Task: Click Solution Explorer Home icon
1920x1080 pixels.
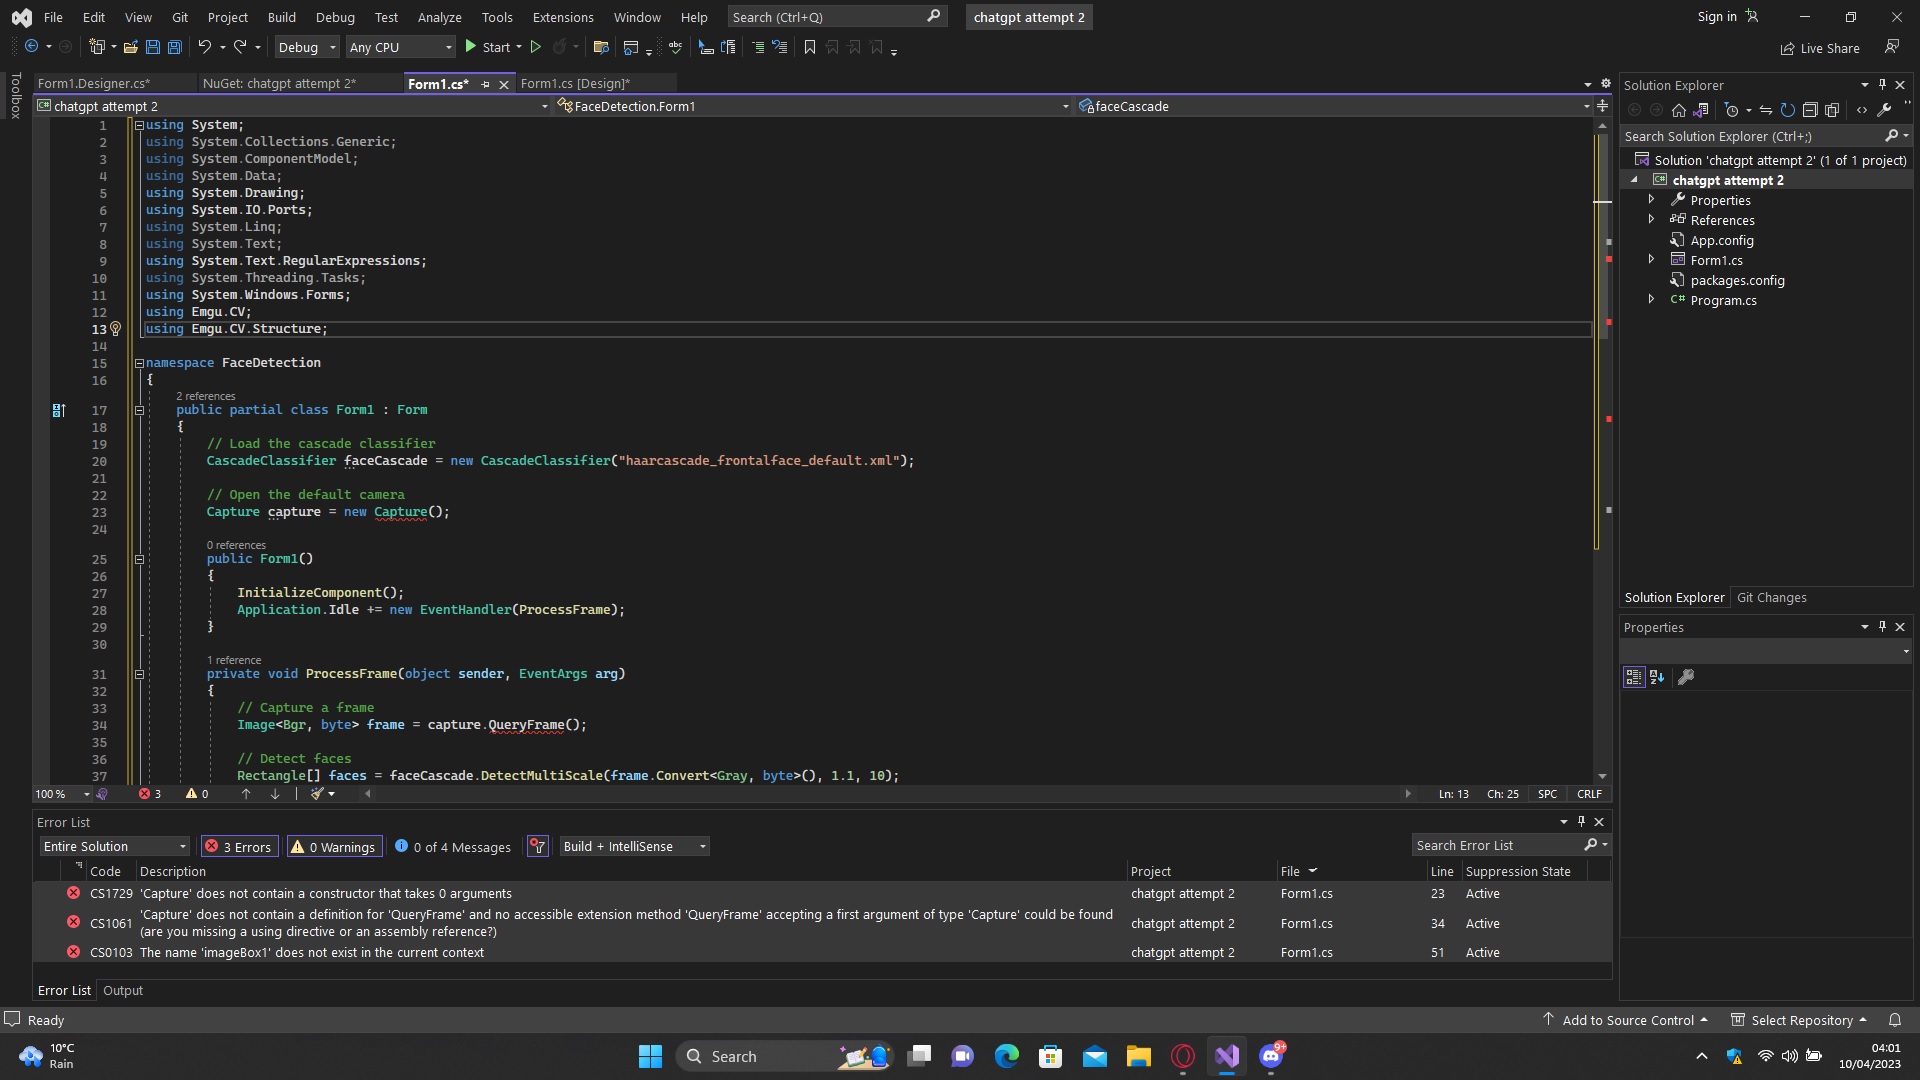Action: (1679, 111)
